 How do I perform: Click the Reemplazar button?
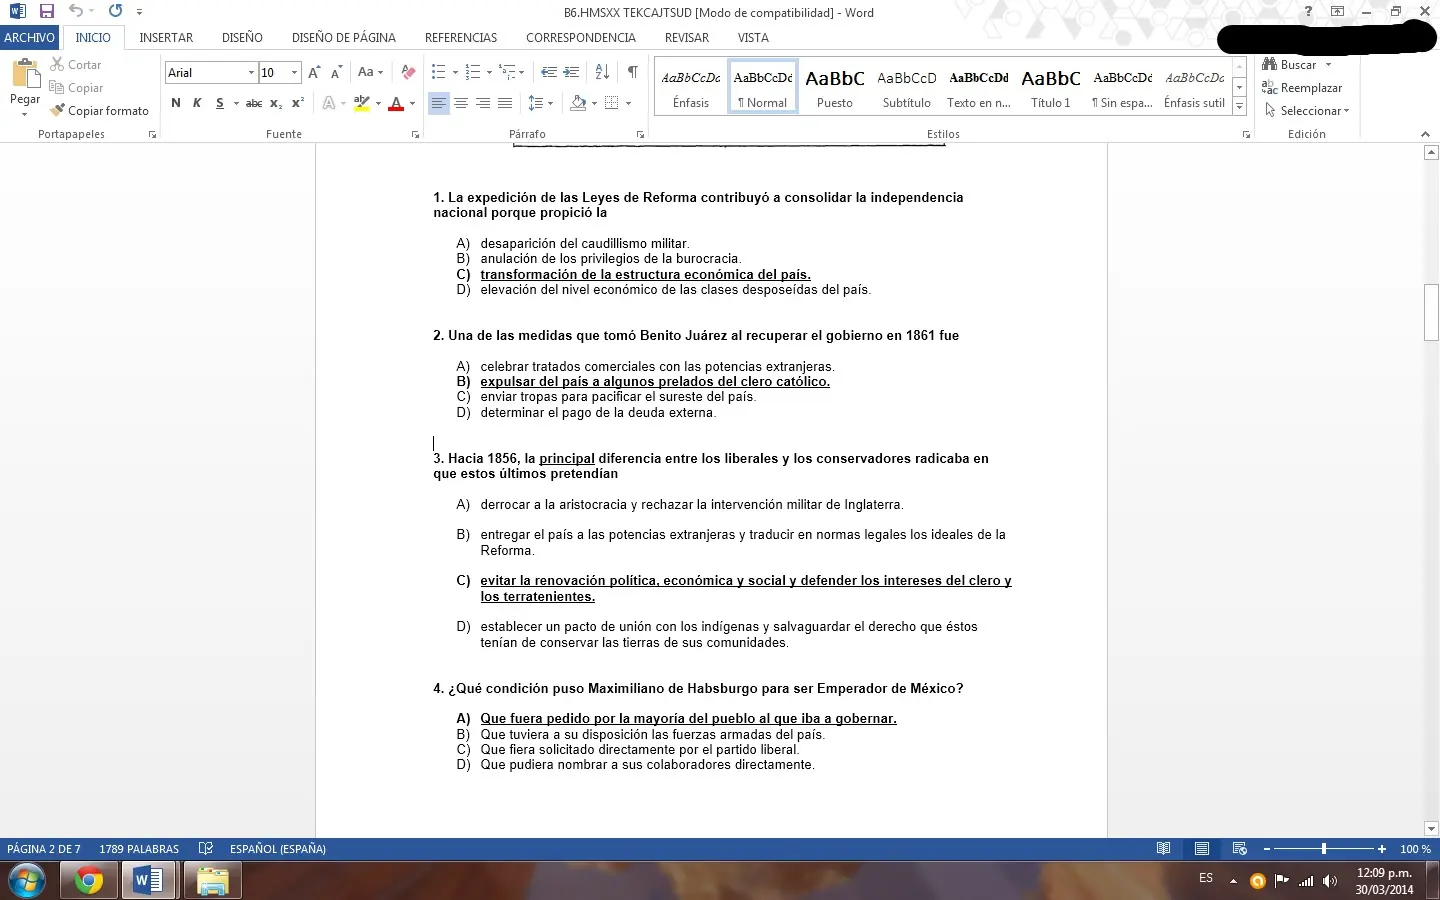click(x=1302, y=88)
